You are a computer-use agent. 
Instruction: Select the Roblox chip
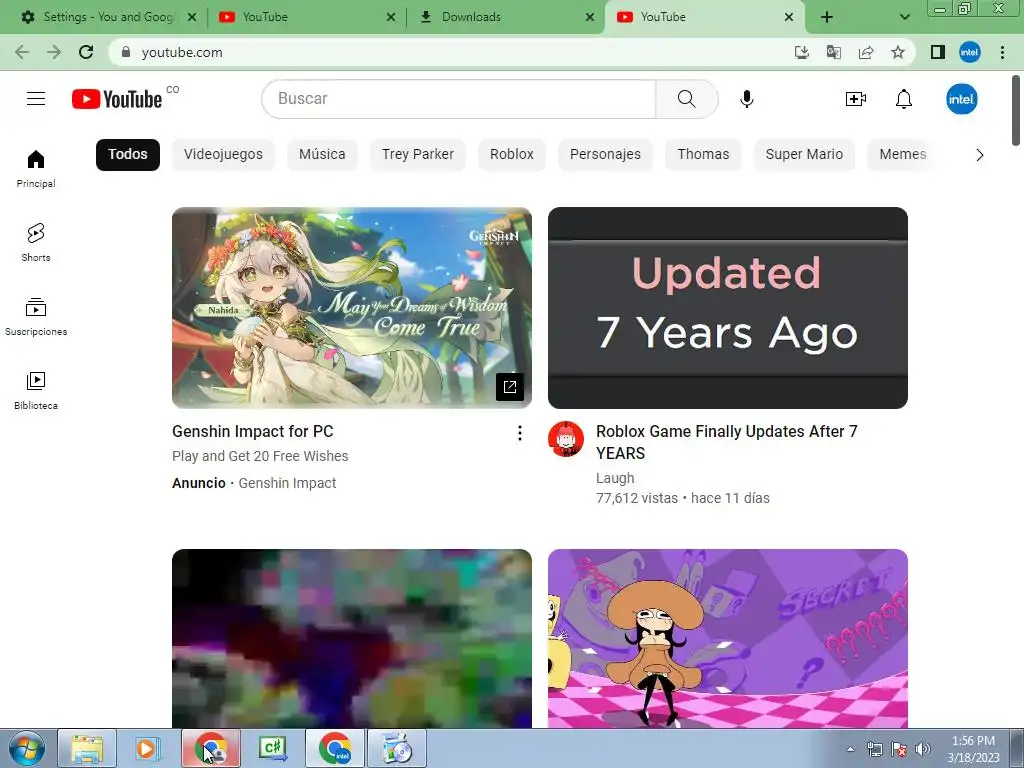512,155
